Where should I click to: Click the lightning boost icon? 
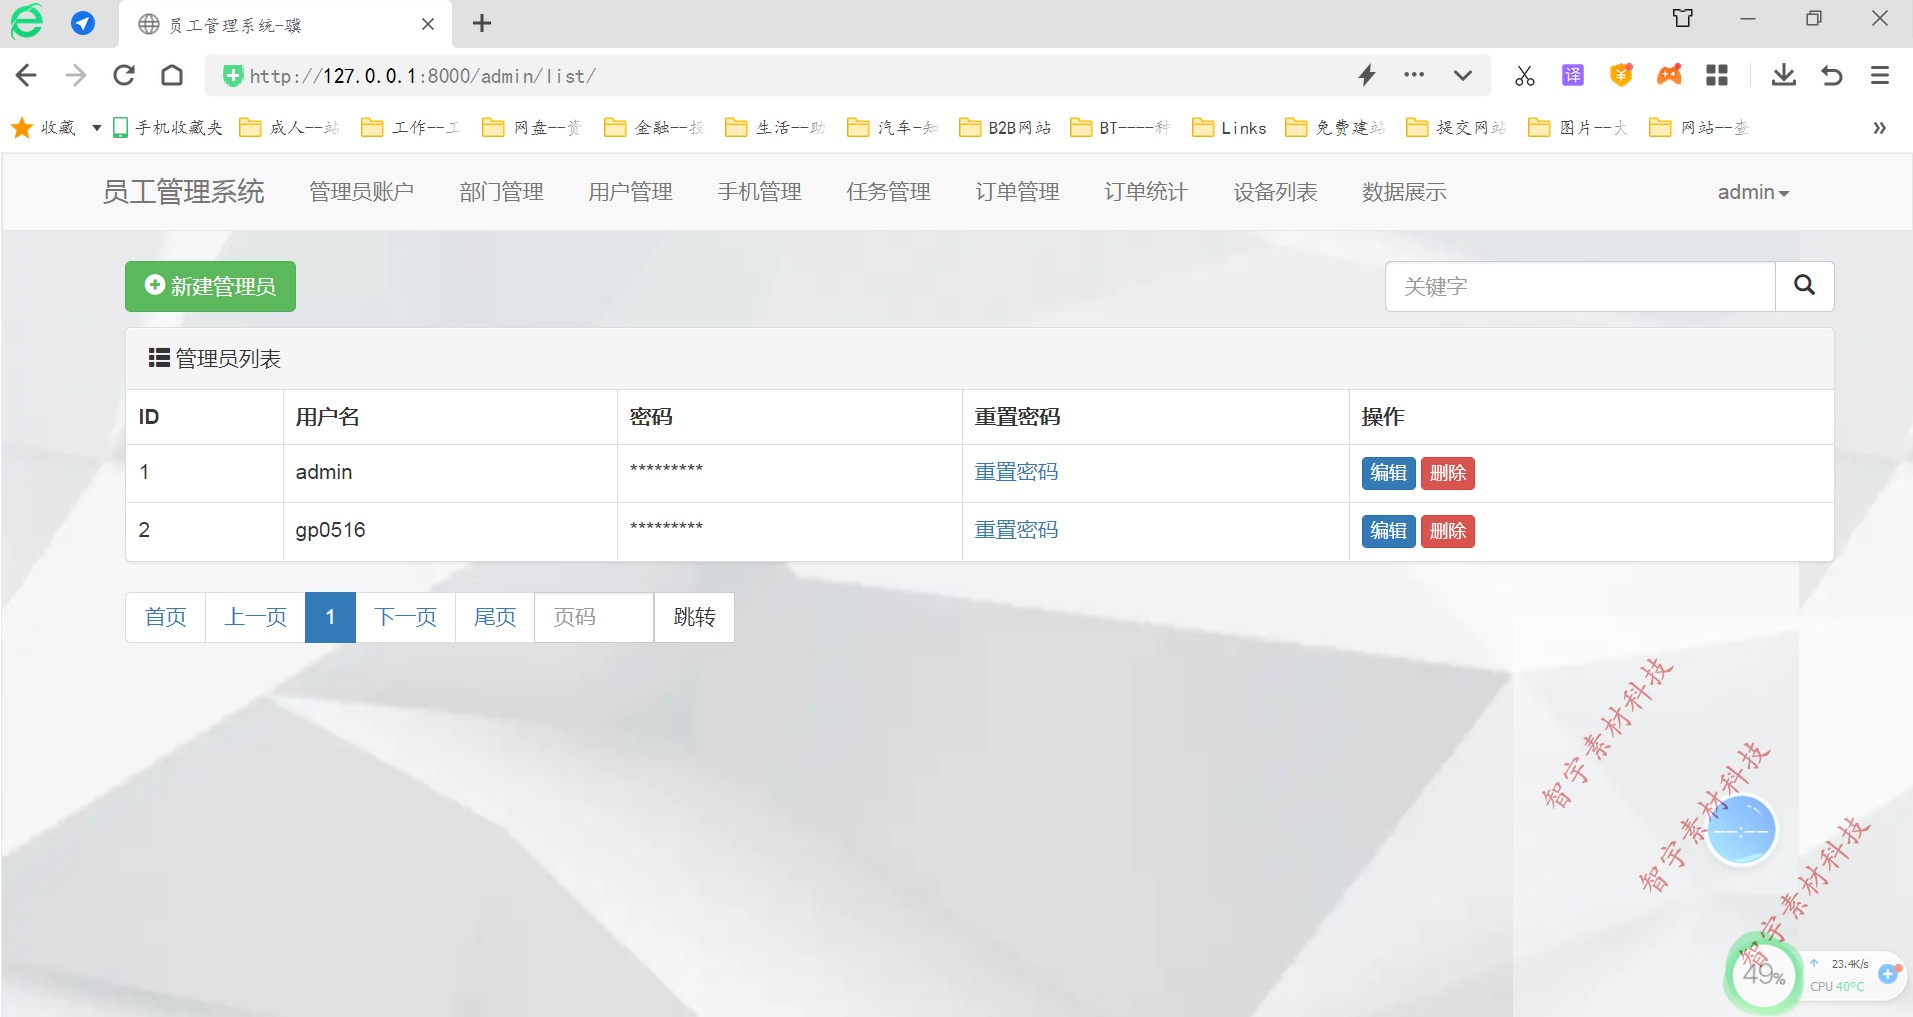[x=1365, y=75]
